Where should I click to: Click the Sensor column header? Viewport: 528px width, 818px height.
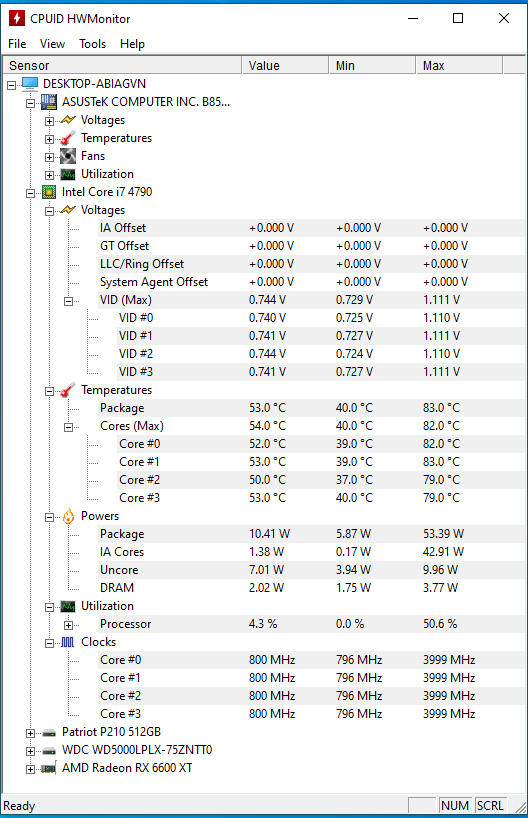click(x=123, y=66)
